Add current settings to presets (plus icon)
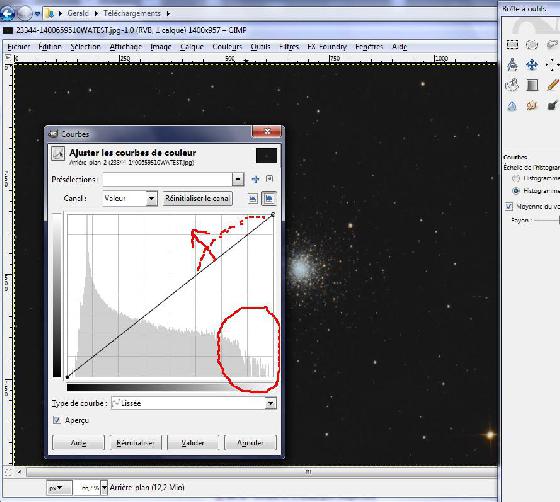The height and width of the screenshot is (502, 560). point(255,179)
